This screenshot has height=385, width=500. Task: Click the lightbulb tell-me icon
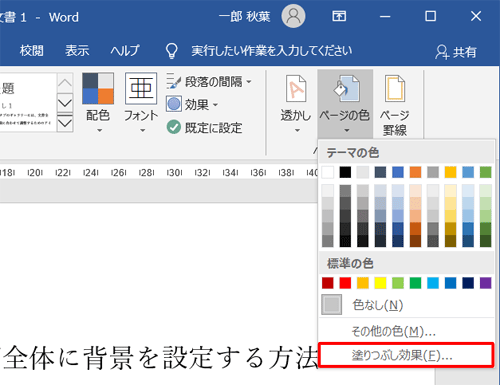click(x=172, y=51)
